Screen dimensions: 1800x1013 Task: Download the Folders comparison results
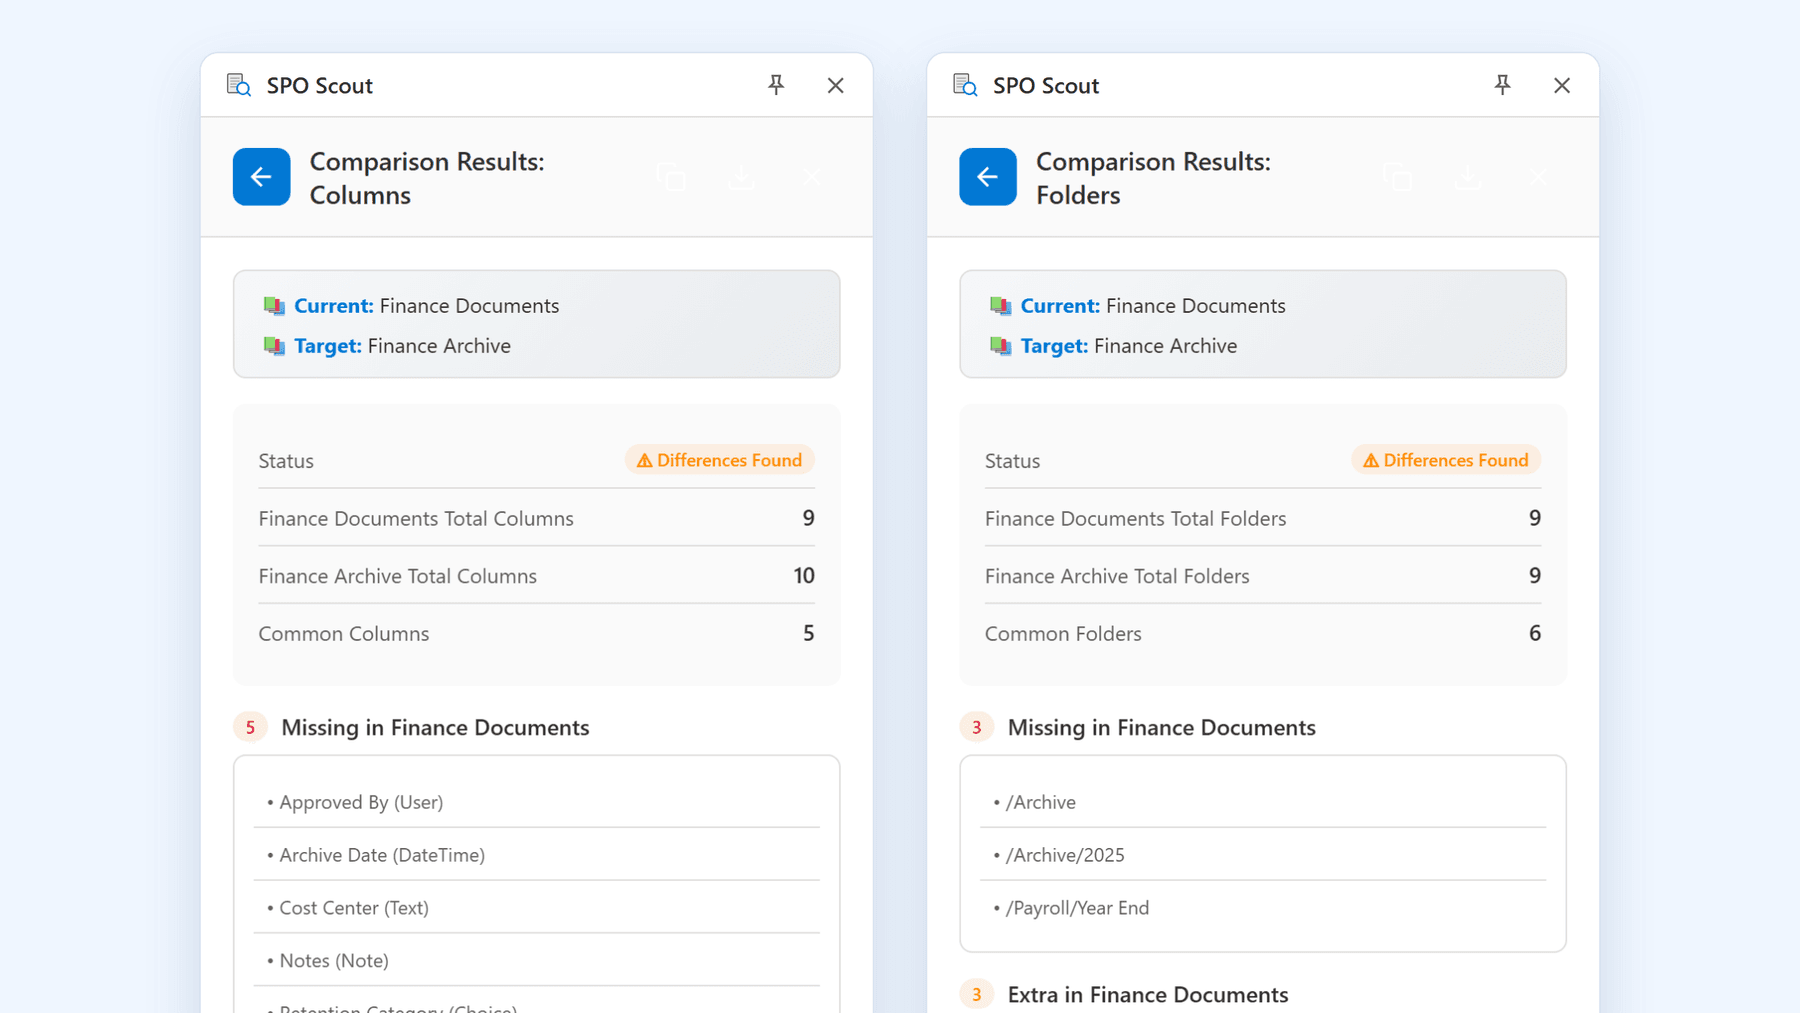pyautogui.click(x=1467, y=177)
